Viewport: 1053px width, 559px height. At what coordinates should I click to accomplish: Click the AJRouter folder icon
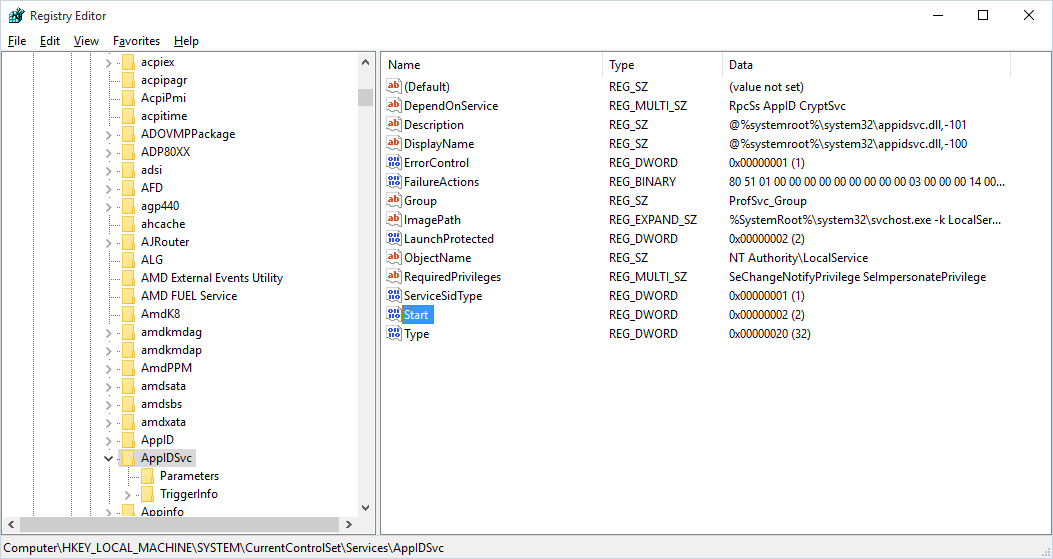[128, 241]
